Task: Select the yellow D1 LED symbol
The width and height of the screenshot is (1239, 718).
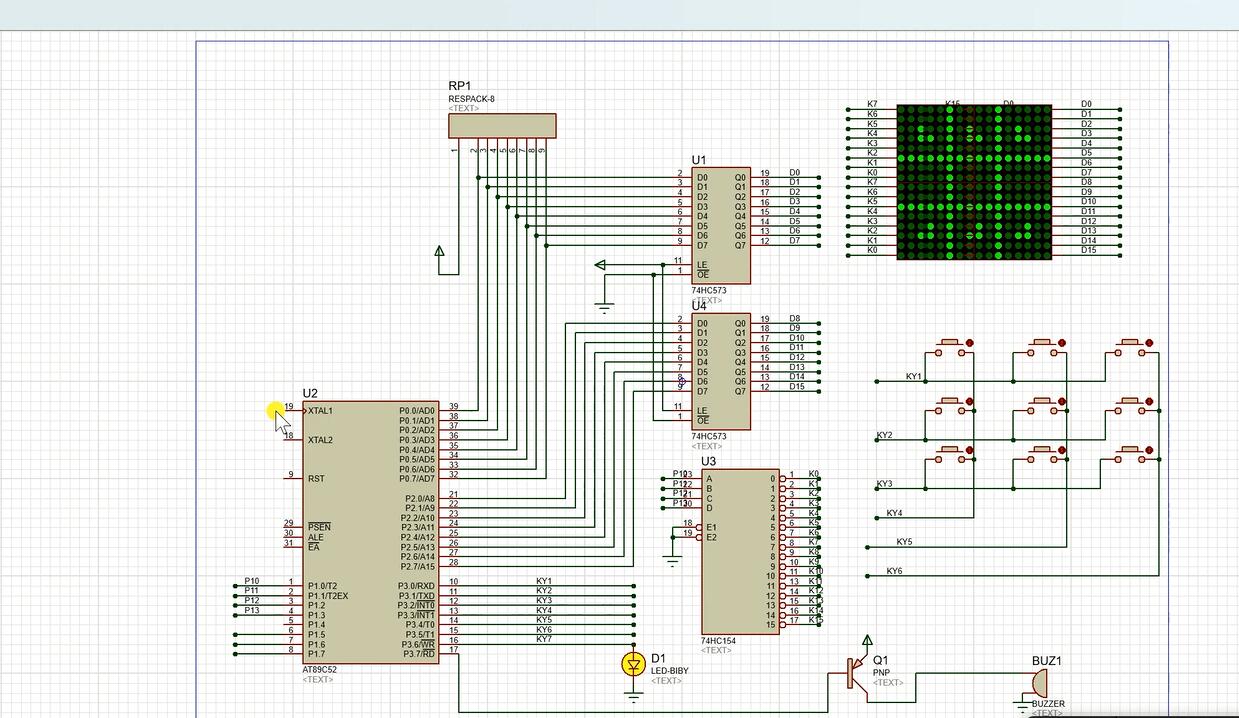Action: pos(633,664)
